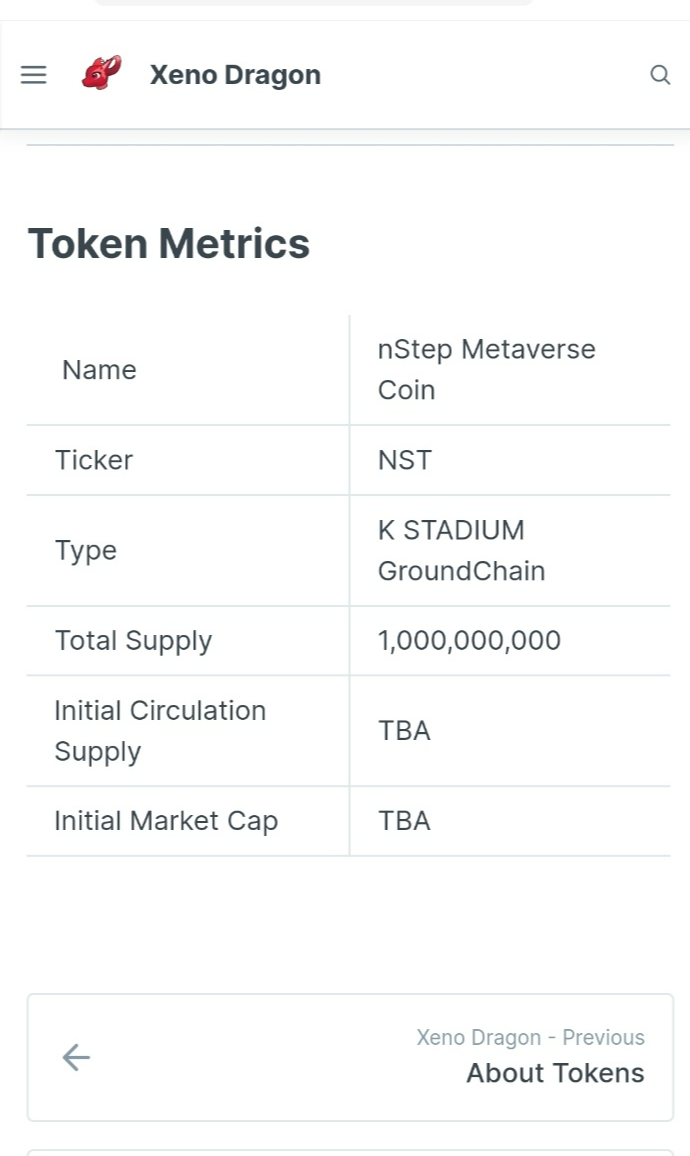Open the About Tokens previous page

click(x=555, y=1073)
